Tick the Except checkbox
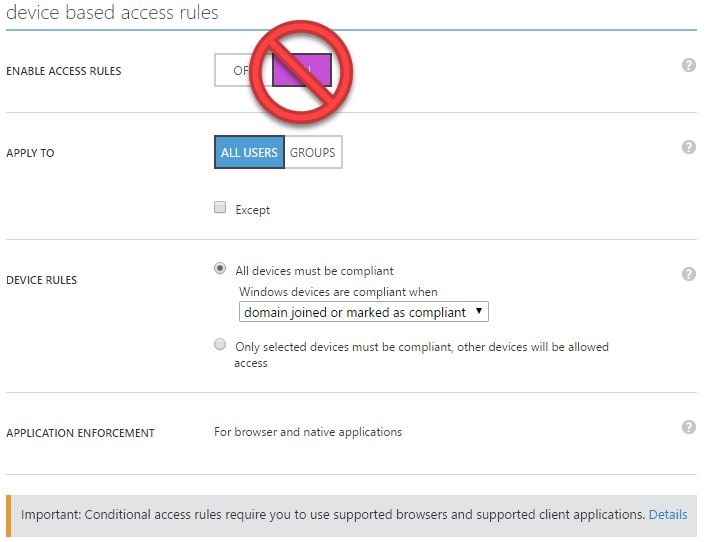The image size is (705, 542). 220,208
